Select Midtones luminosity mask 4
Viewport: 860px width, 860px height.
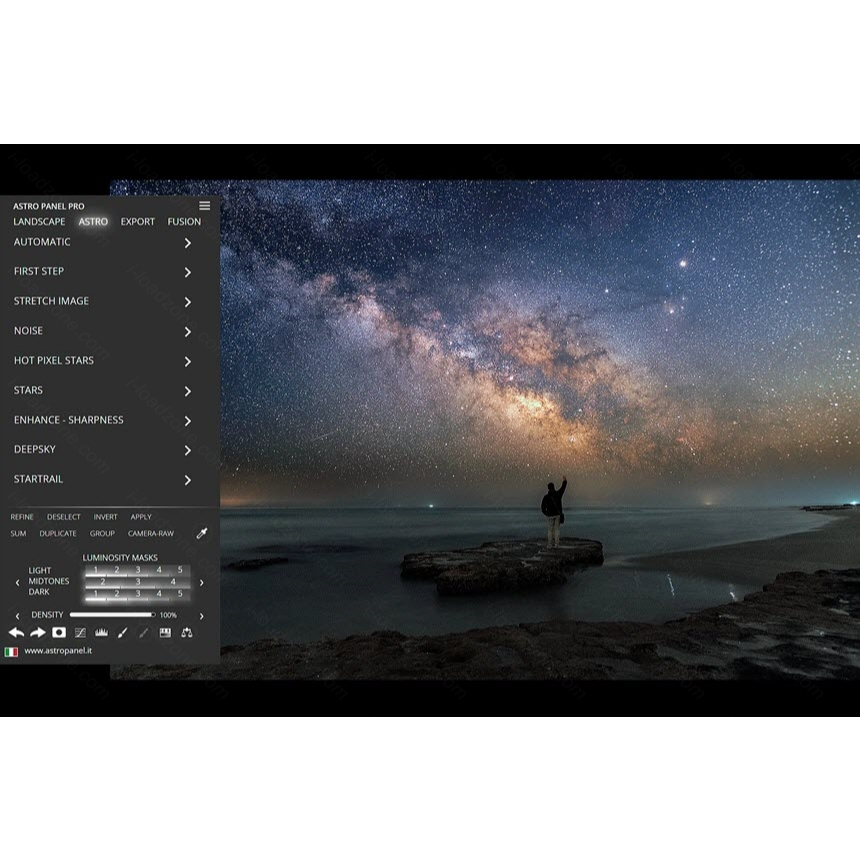(x=173, y=581)
